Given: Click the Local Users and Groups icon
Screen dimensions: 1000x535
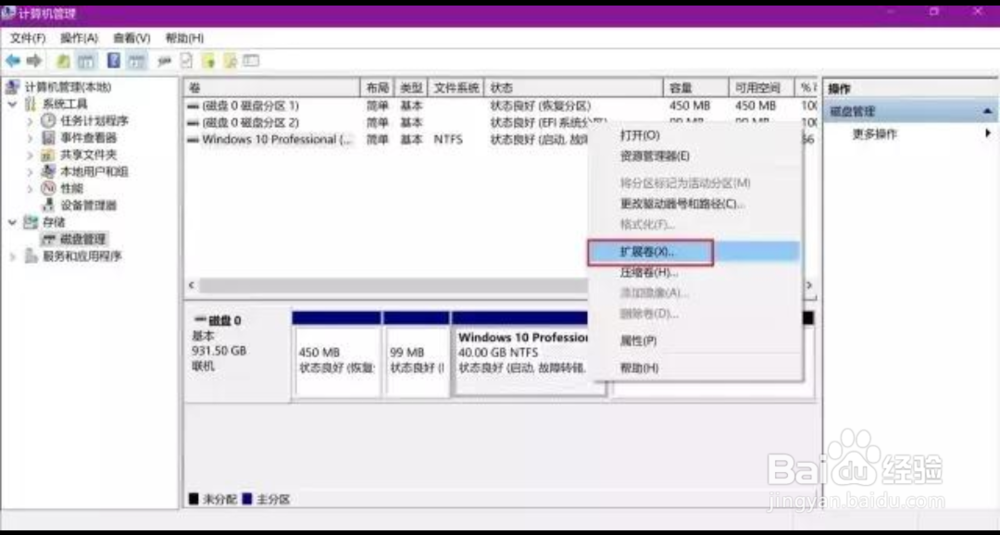Looking at the screenshot, I should click(x=48, y=172).
